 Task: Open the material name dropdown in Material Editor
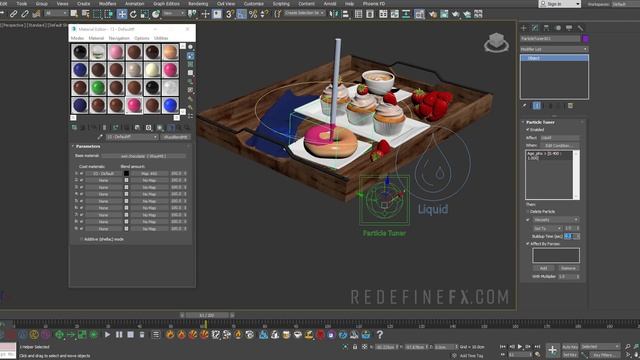point(132,137)
